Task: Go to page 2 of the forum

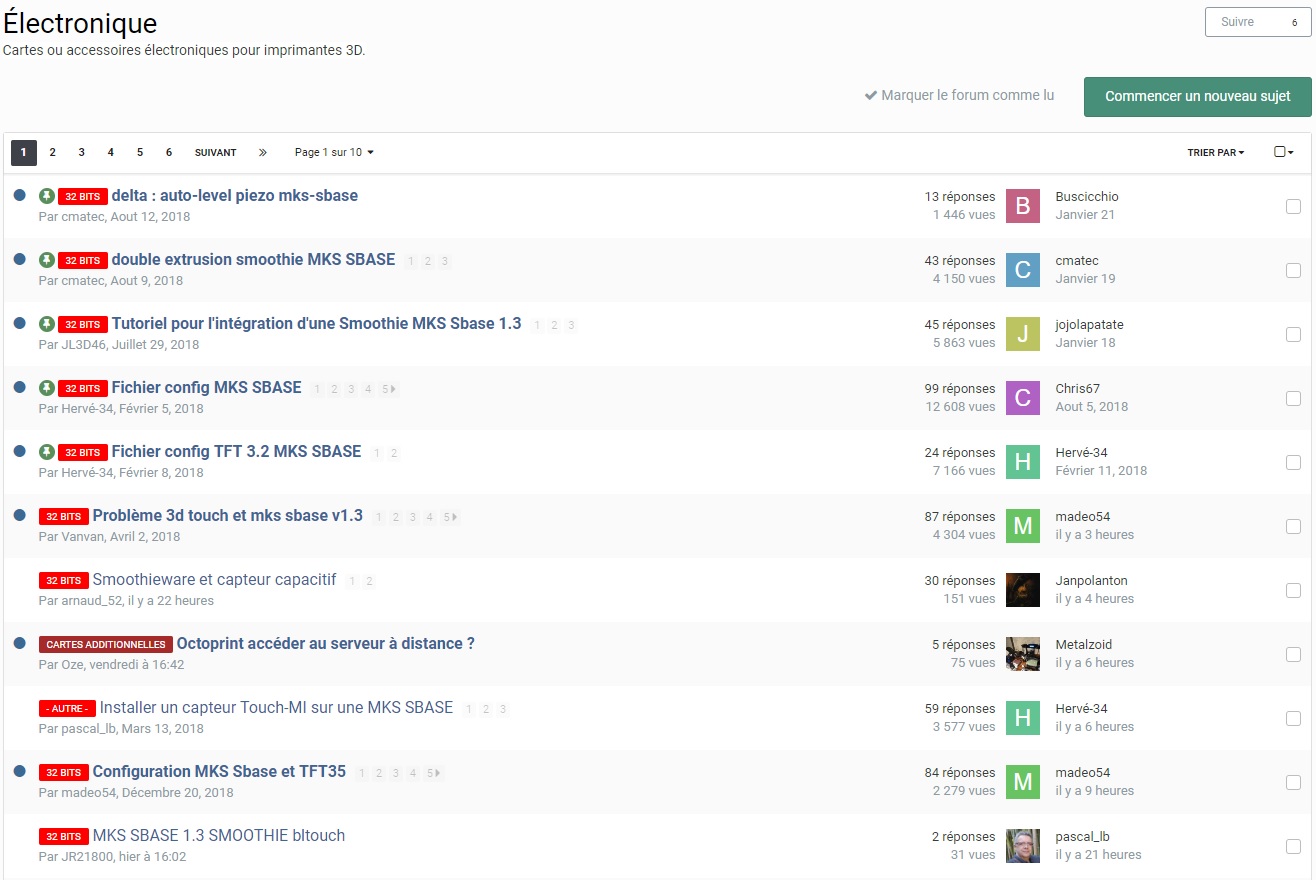Action: (x=53, y=153)
